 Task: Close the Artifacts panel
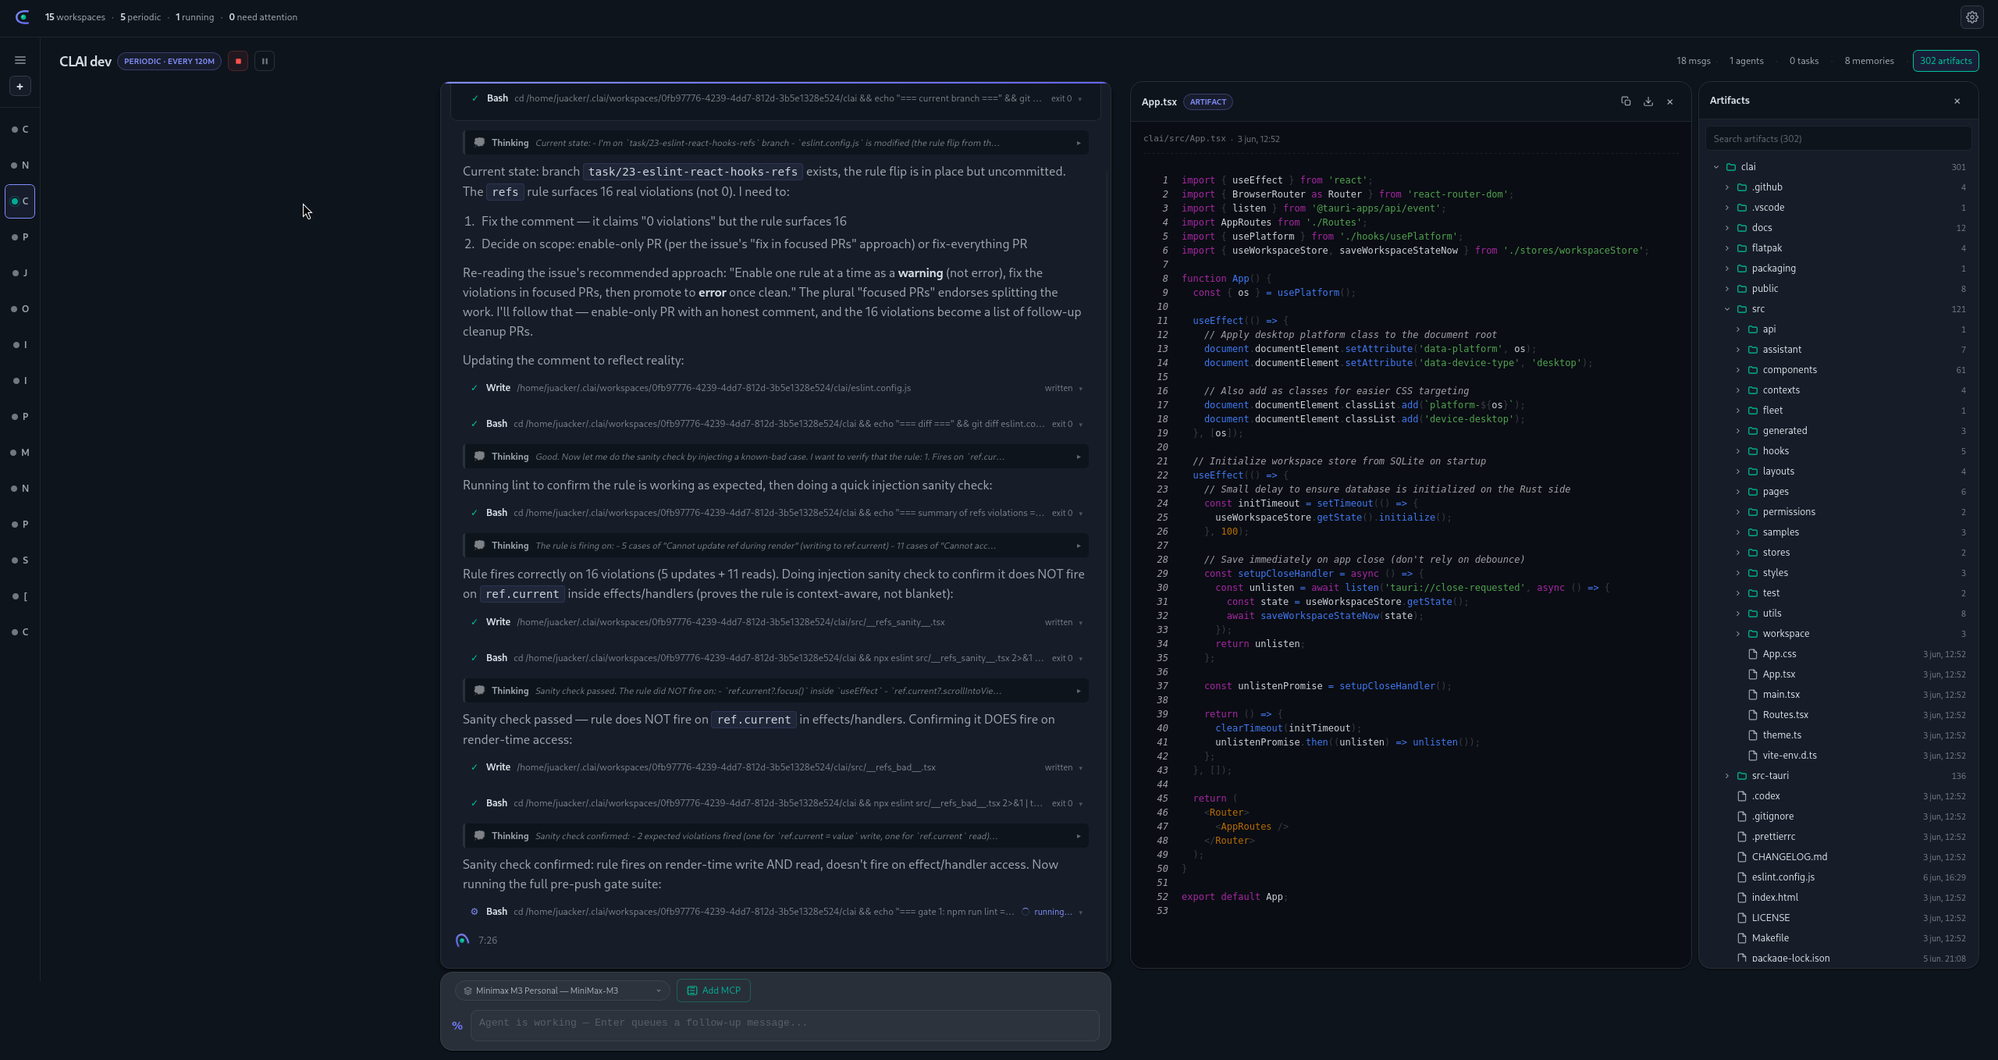coord(1957,101)
